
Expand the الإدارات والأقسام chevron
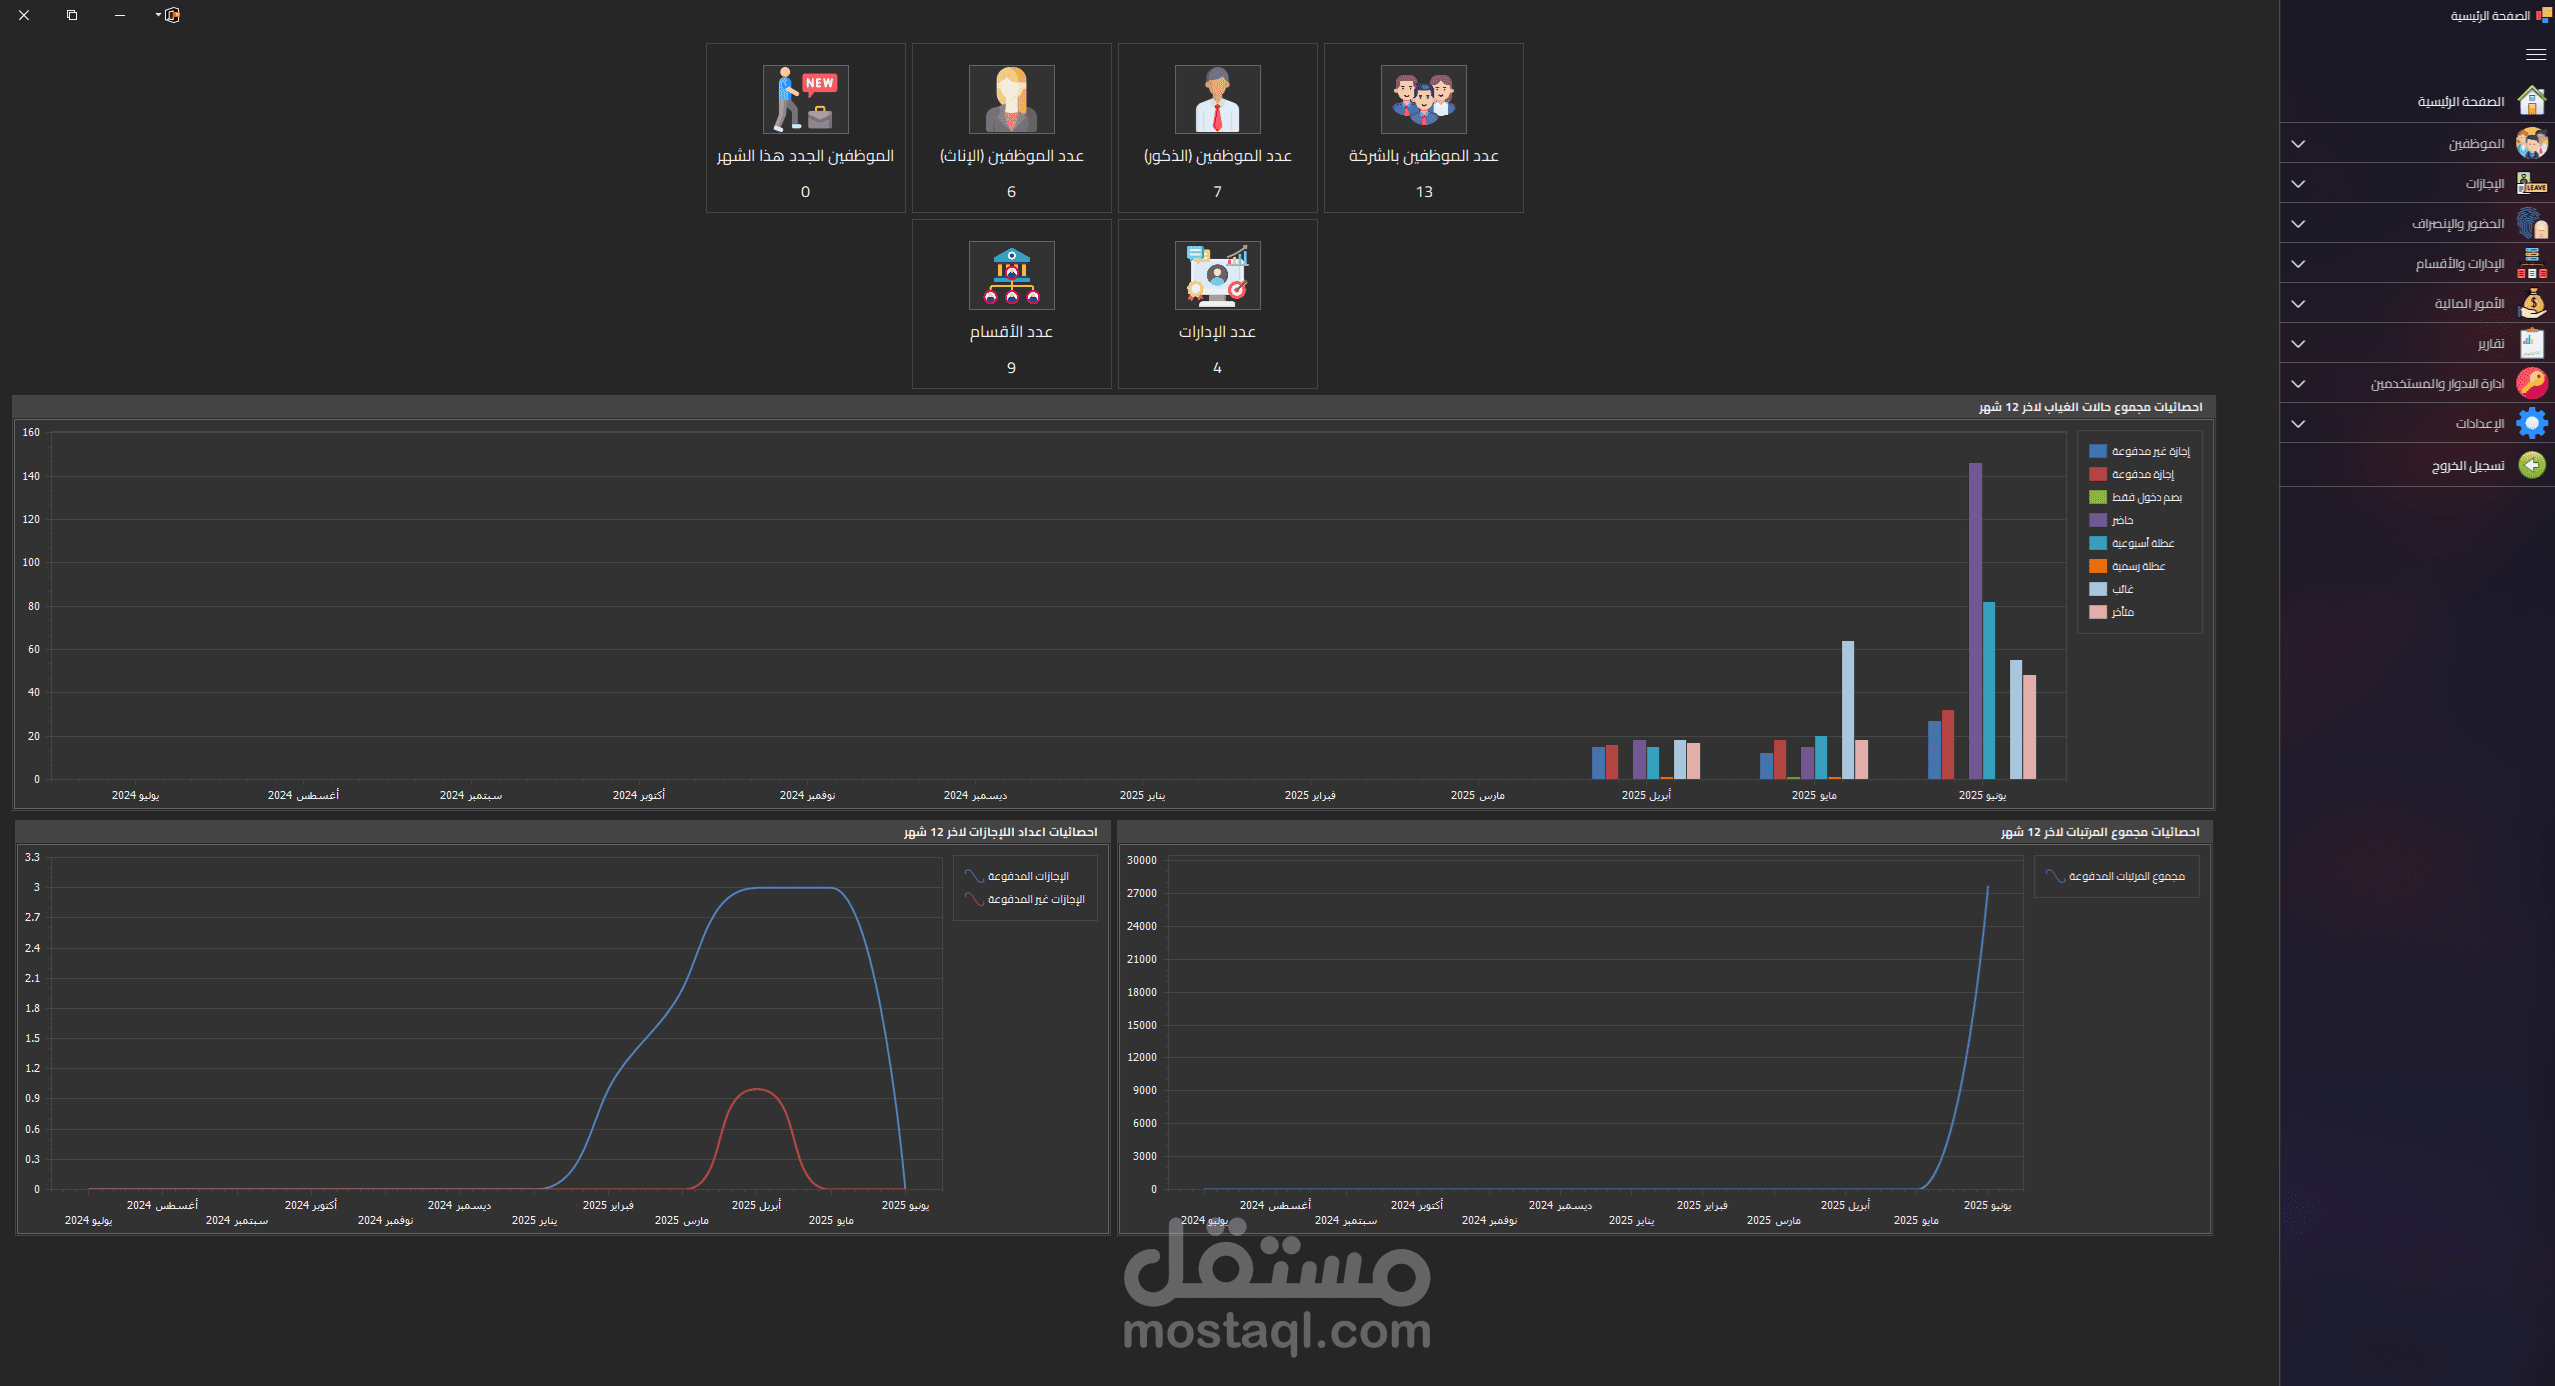pos(2298,264)
